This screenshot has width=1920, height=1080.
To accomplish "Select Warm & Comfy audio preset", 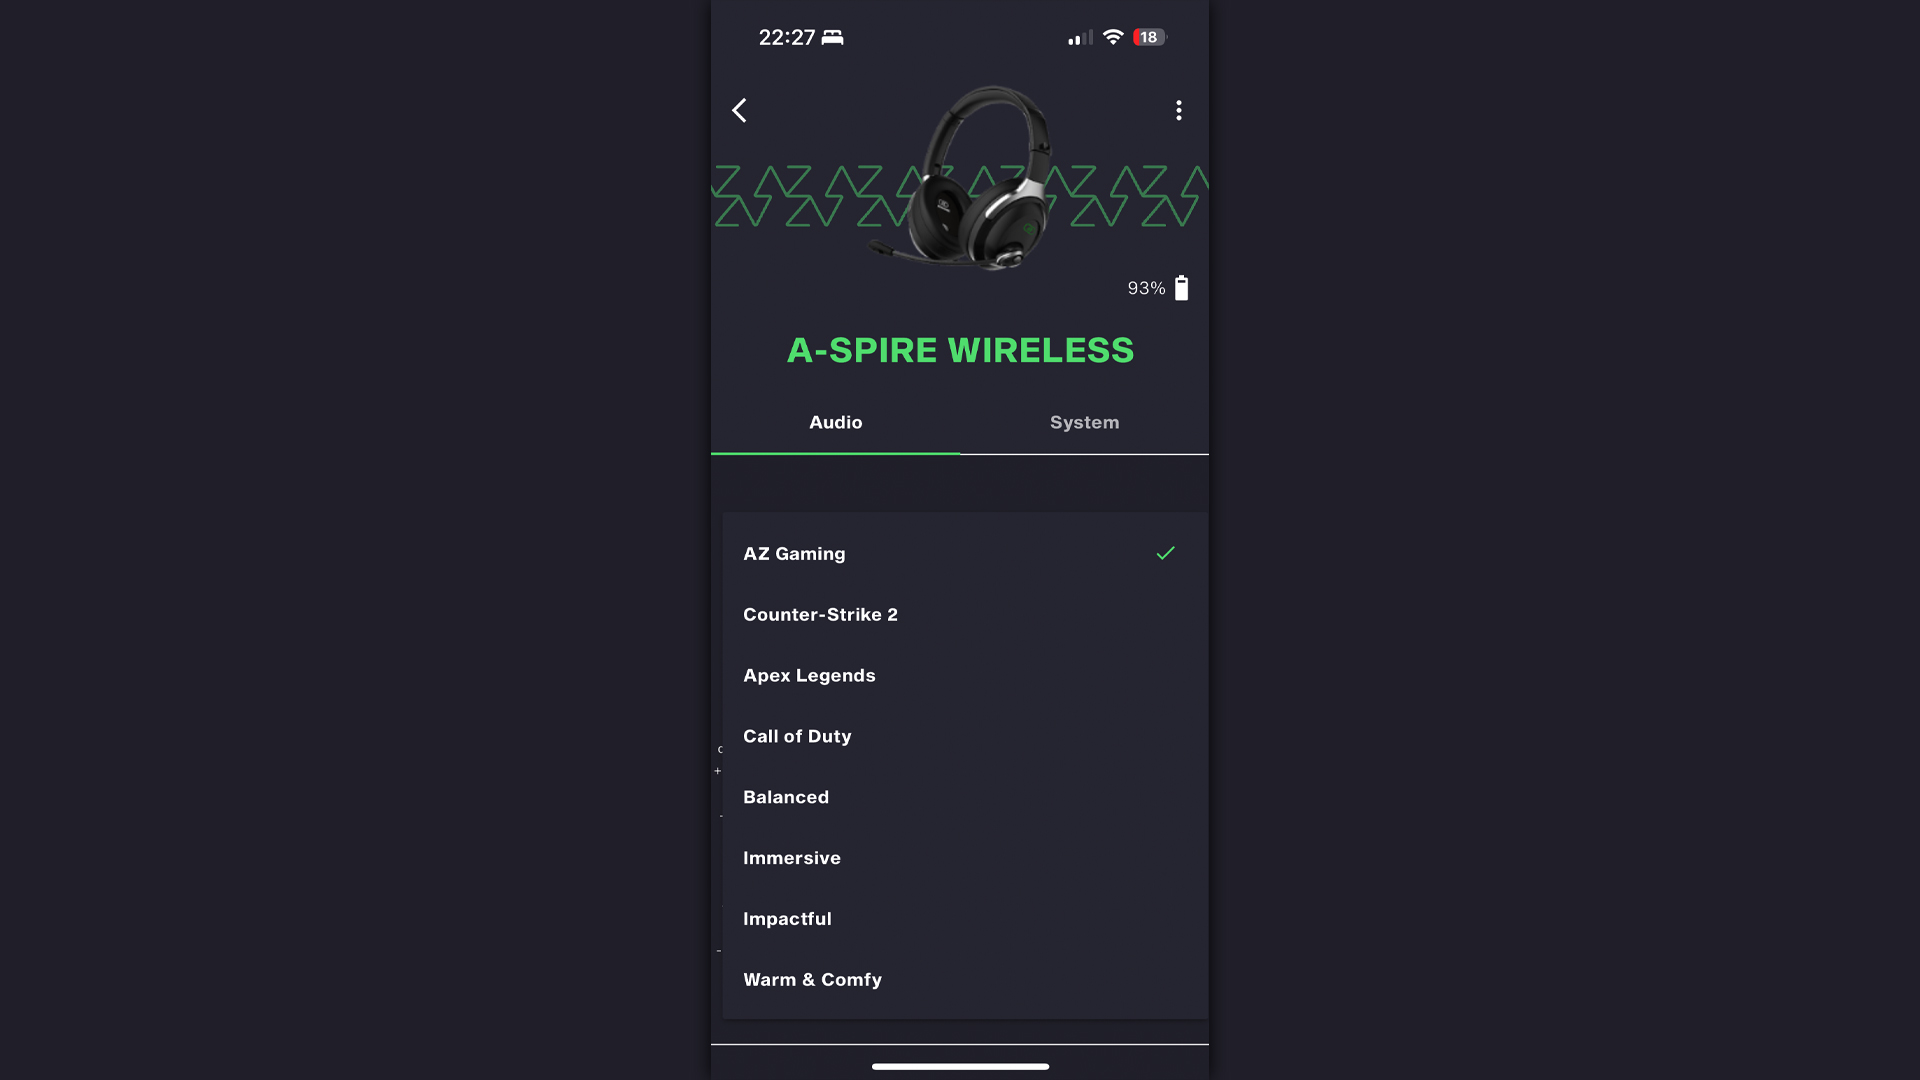I will 812,978.
